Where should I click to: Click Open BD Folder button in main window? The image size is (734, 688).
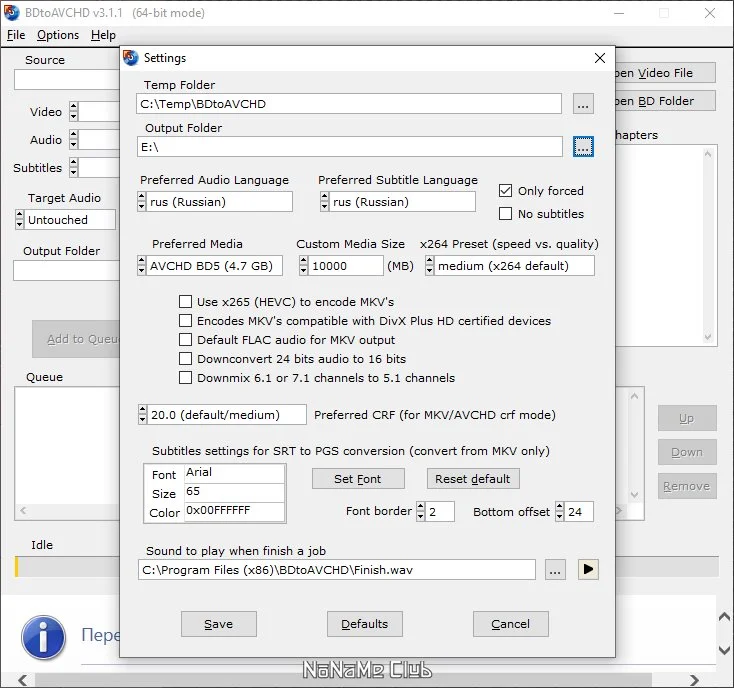click(x=665, y=101)
